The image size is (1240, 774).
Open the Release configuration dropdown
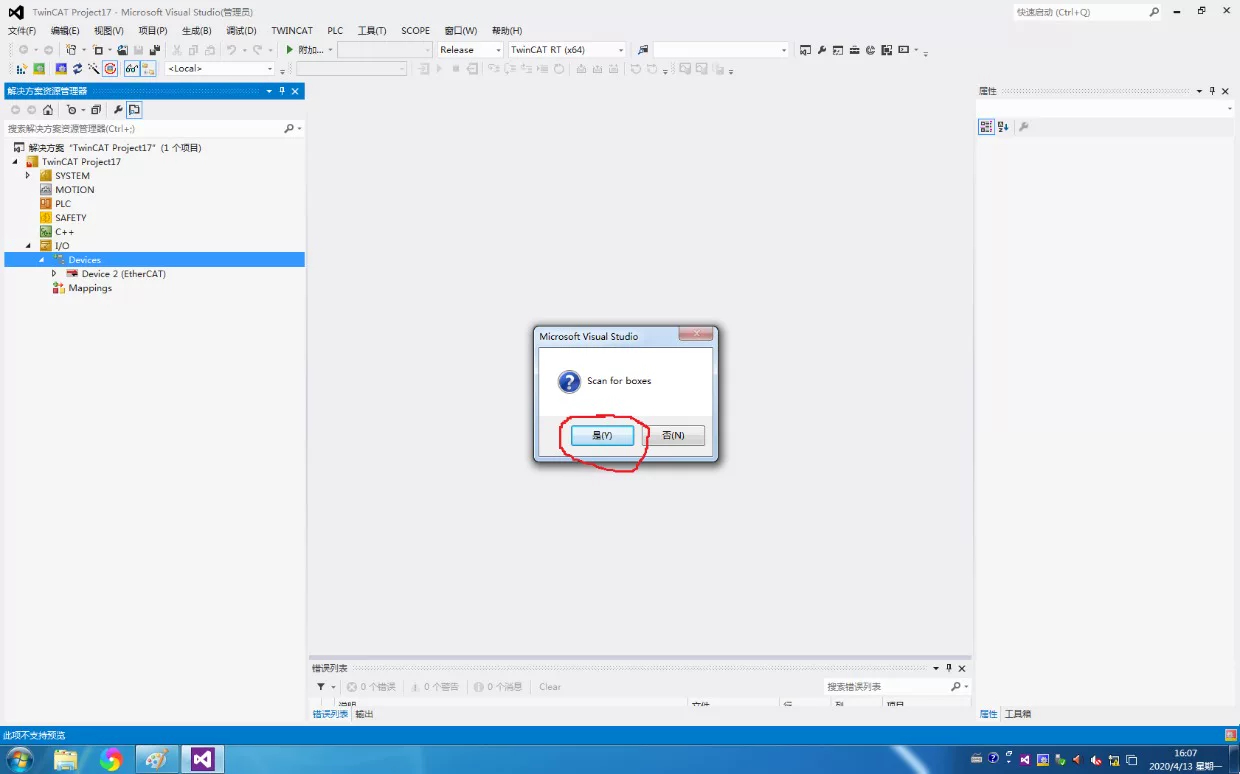click(x=469, y=50)
